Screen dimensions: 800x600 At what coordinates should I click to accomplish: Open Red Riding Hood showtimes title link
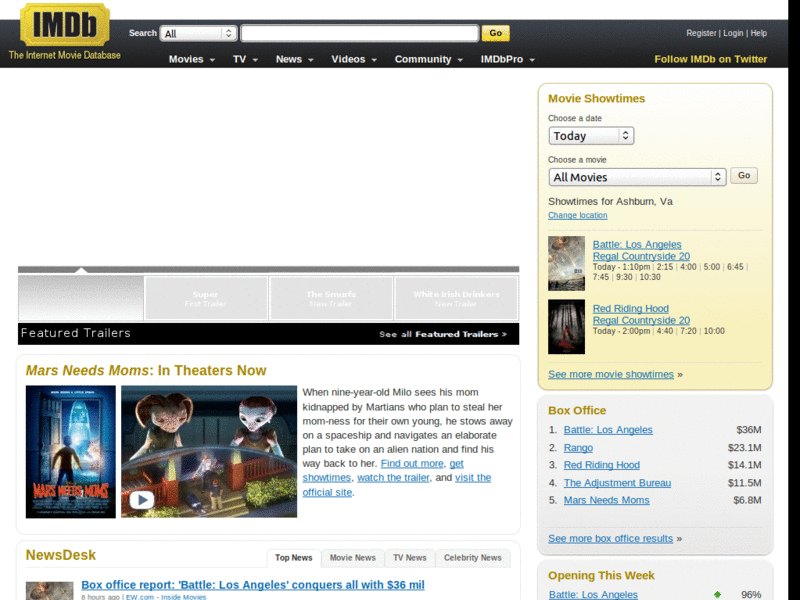click(631, 309)
